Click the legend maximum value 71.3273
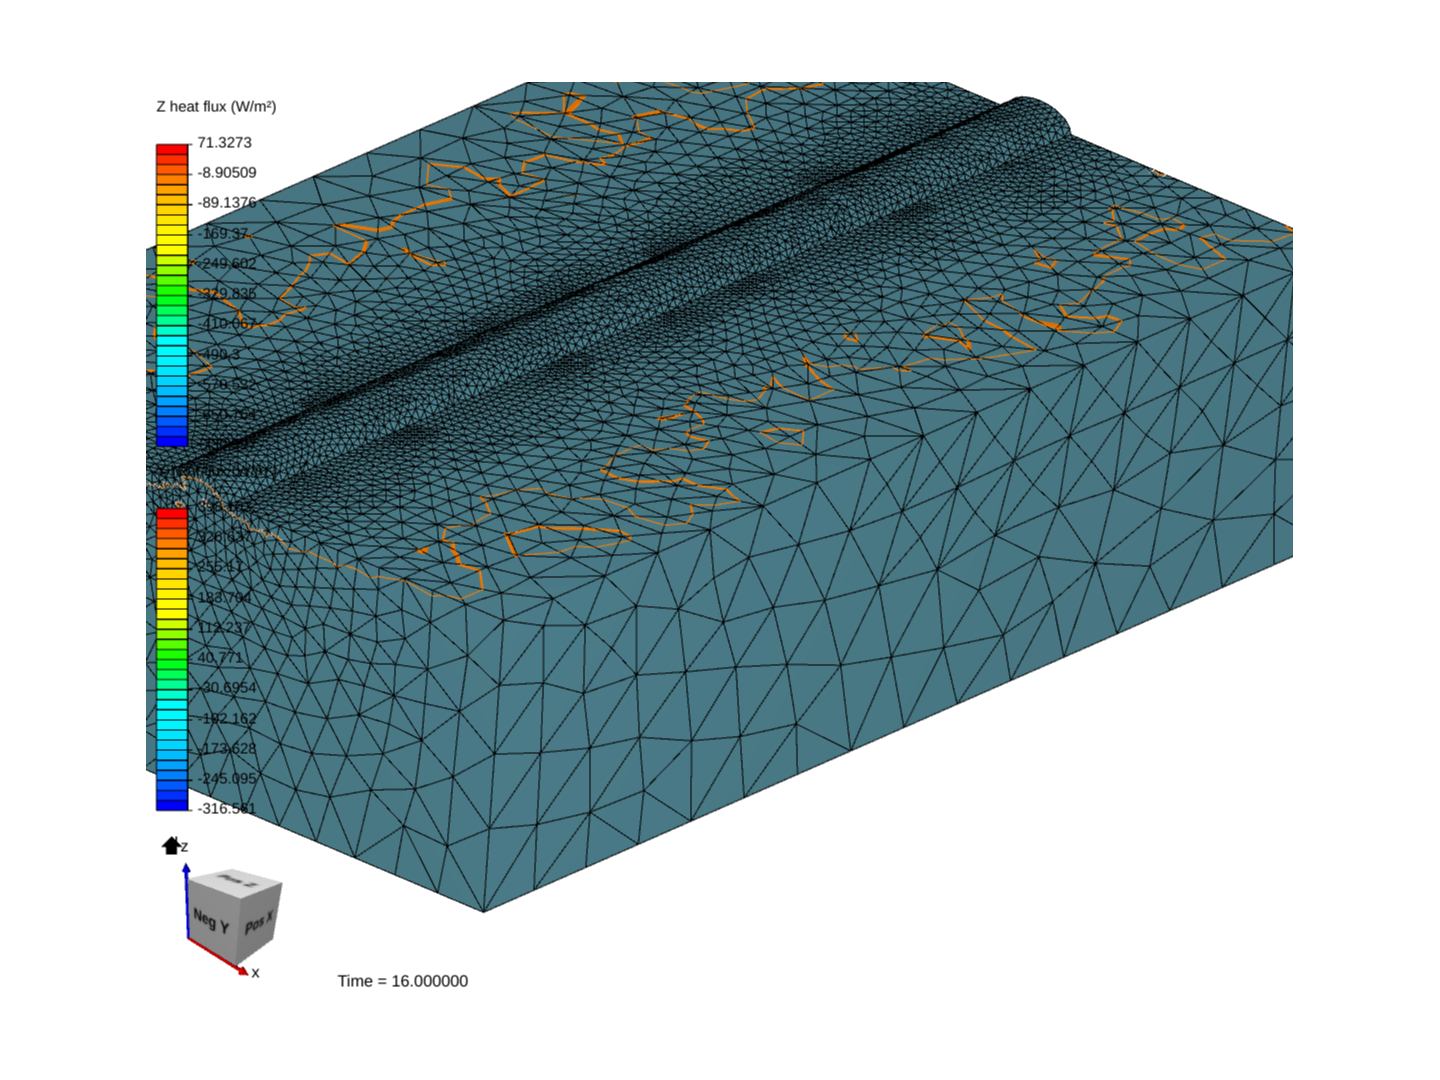1440x1080 pixels. [224, 142]
